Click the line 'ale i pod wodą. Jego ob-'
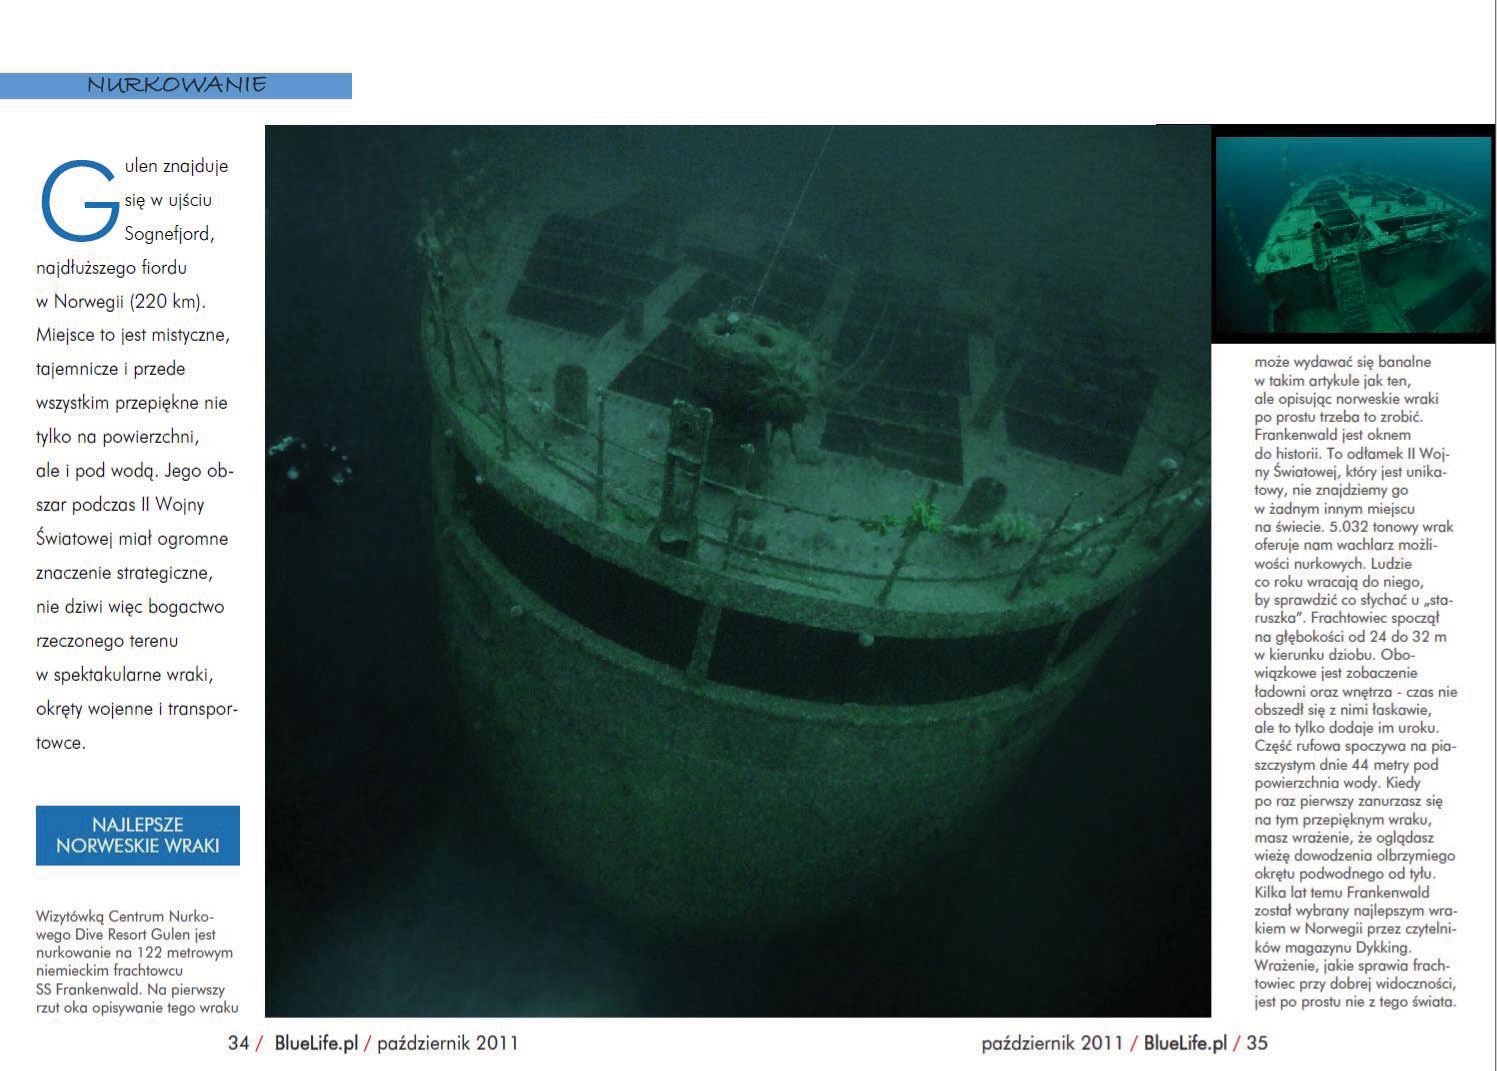 coord(135,471)
